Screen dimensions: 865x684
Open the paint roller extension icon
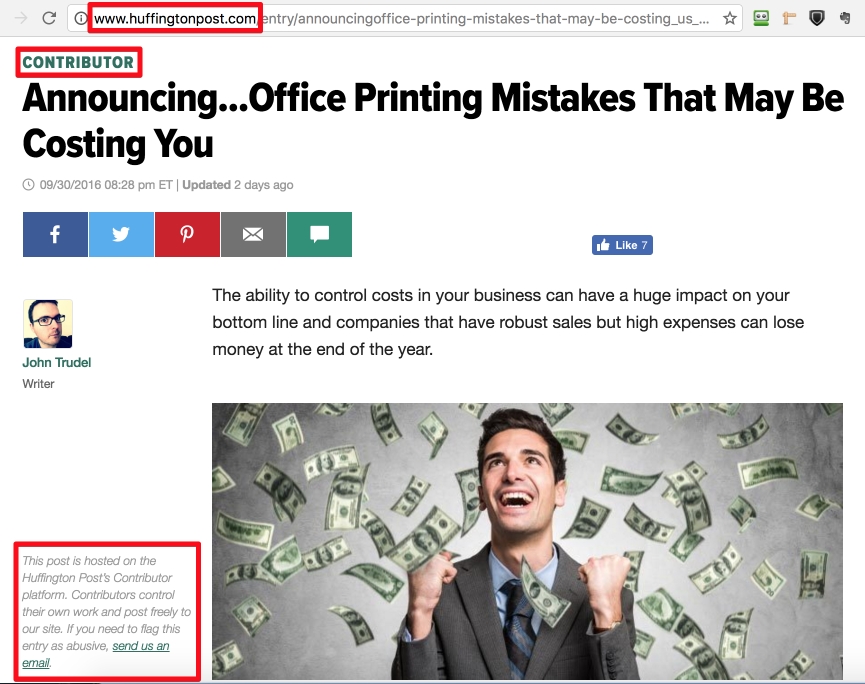(789, 18)
